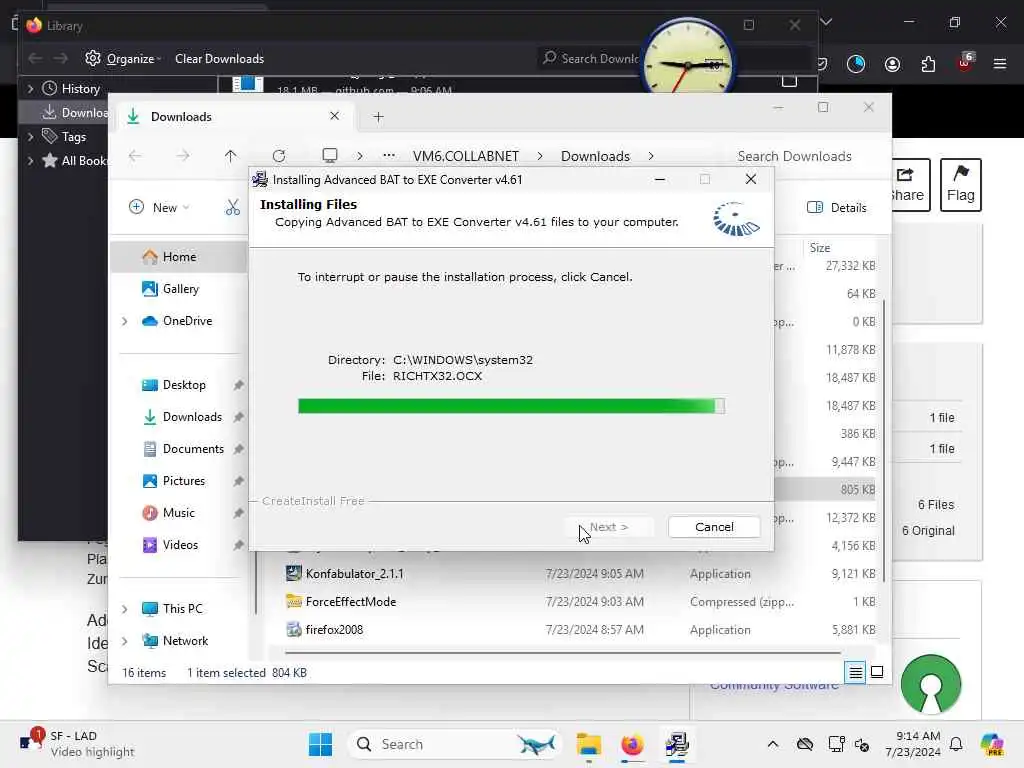Viewport: 1024px width, 768px height.
Task: Switch to large thumbnails view icon
Action: point(877,672)
